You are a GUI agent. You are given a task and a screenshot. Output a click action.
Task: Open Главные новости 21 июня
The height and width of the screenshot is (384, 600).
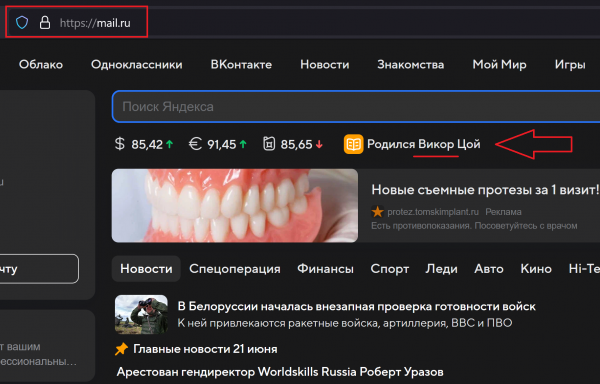click(x=205, y=349)
